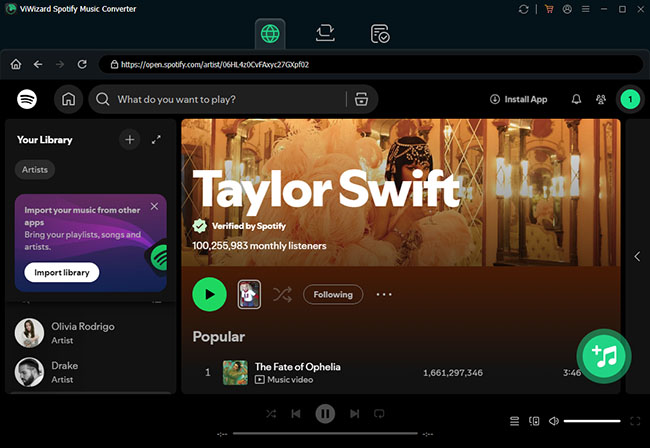Open connect to a device icon

[x=534, y=421]
